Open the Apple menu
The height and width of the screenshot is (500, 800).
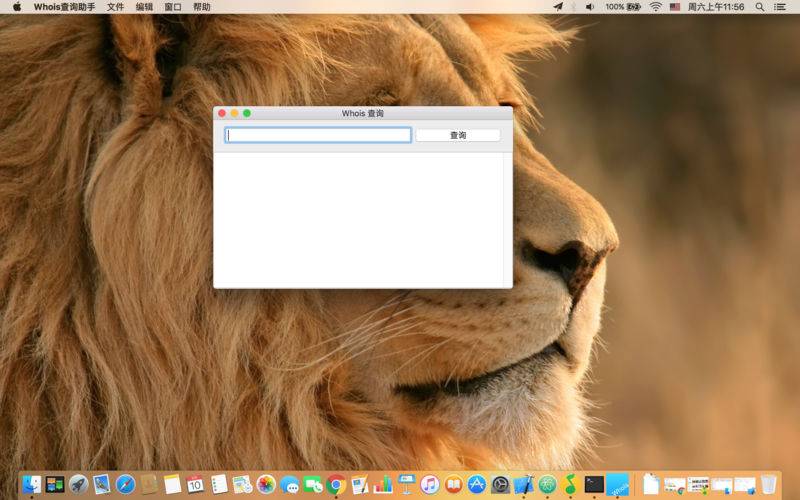[17, 7]
